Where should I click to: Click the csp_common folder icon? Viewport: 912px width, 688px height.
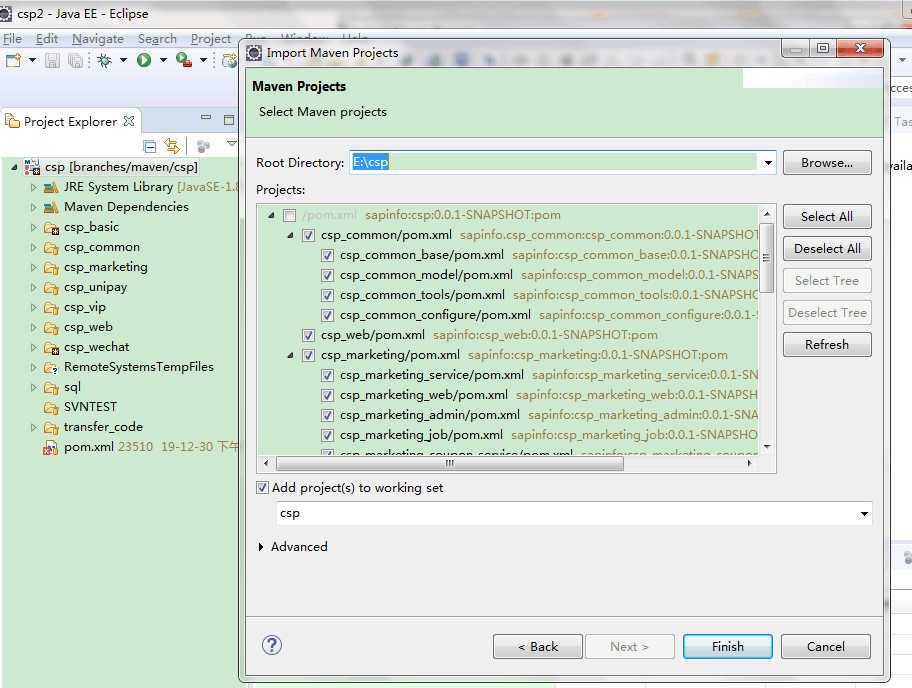(x=51, y=248)
